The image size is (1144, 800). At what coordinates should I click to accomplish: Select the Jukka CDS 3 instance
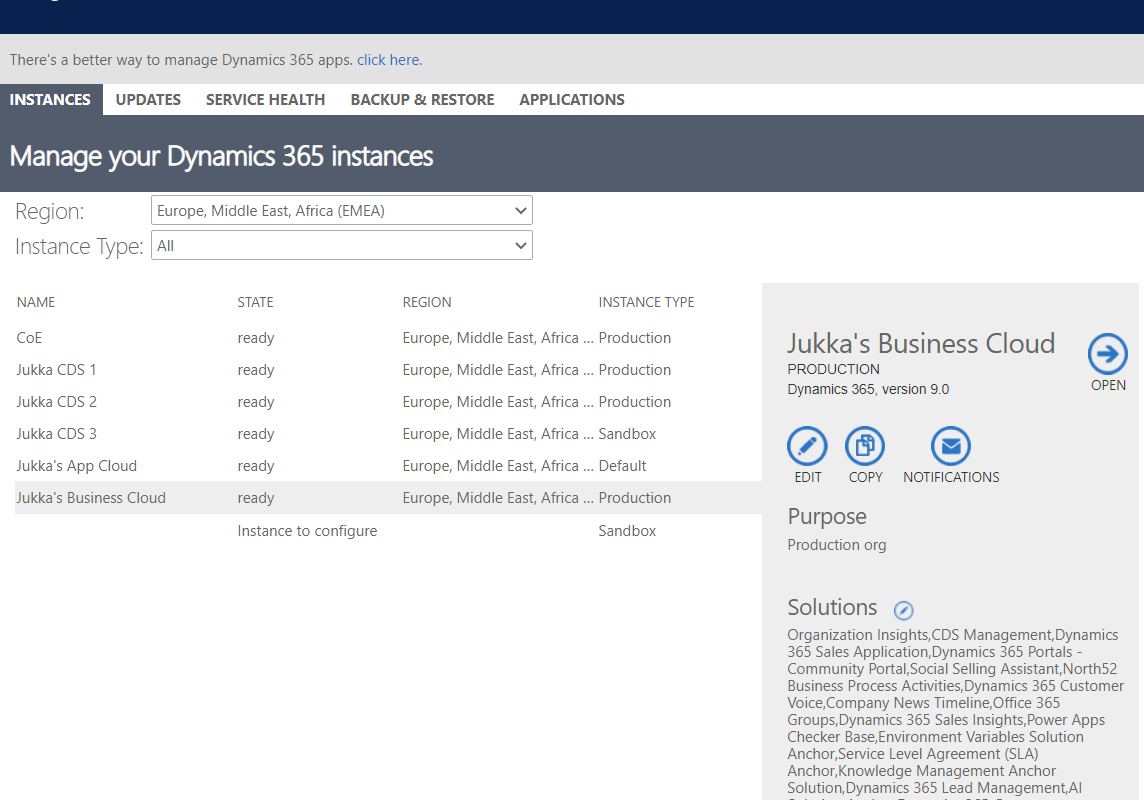388,434
